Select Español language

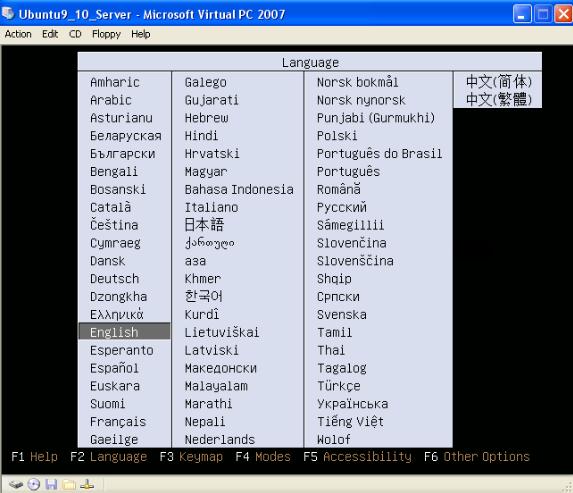(x=114, y=368)
